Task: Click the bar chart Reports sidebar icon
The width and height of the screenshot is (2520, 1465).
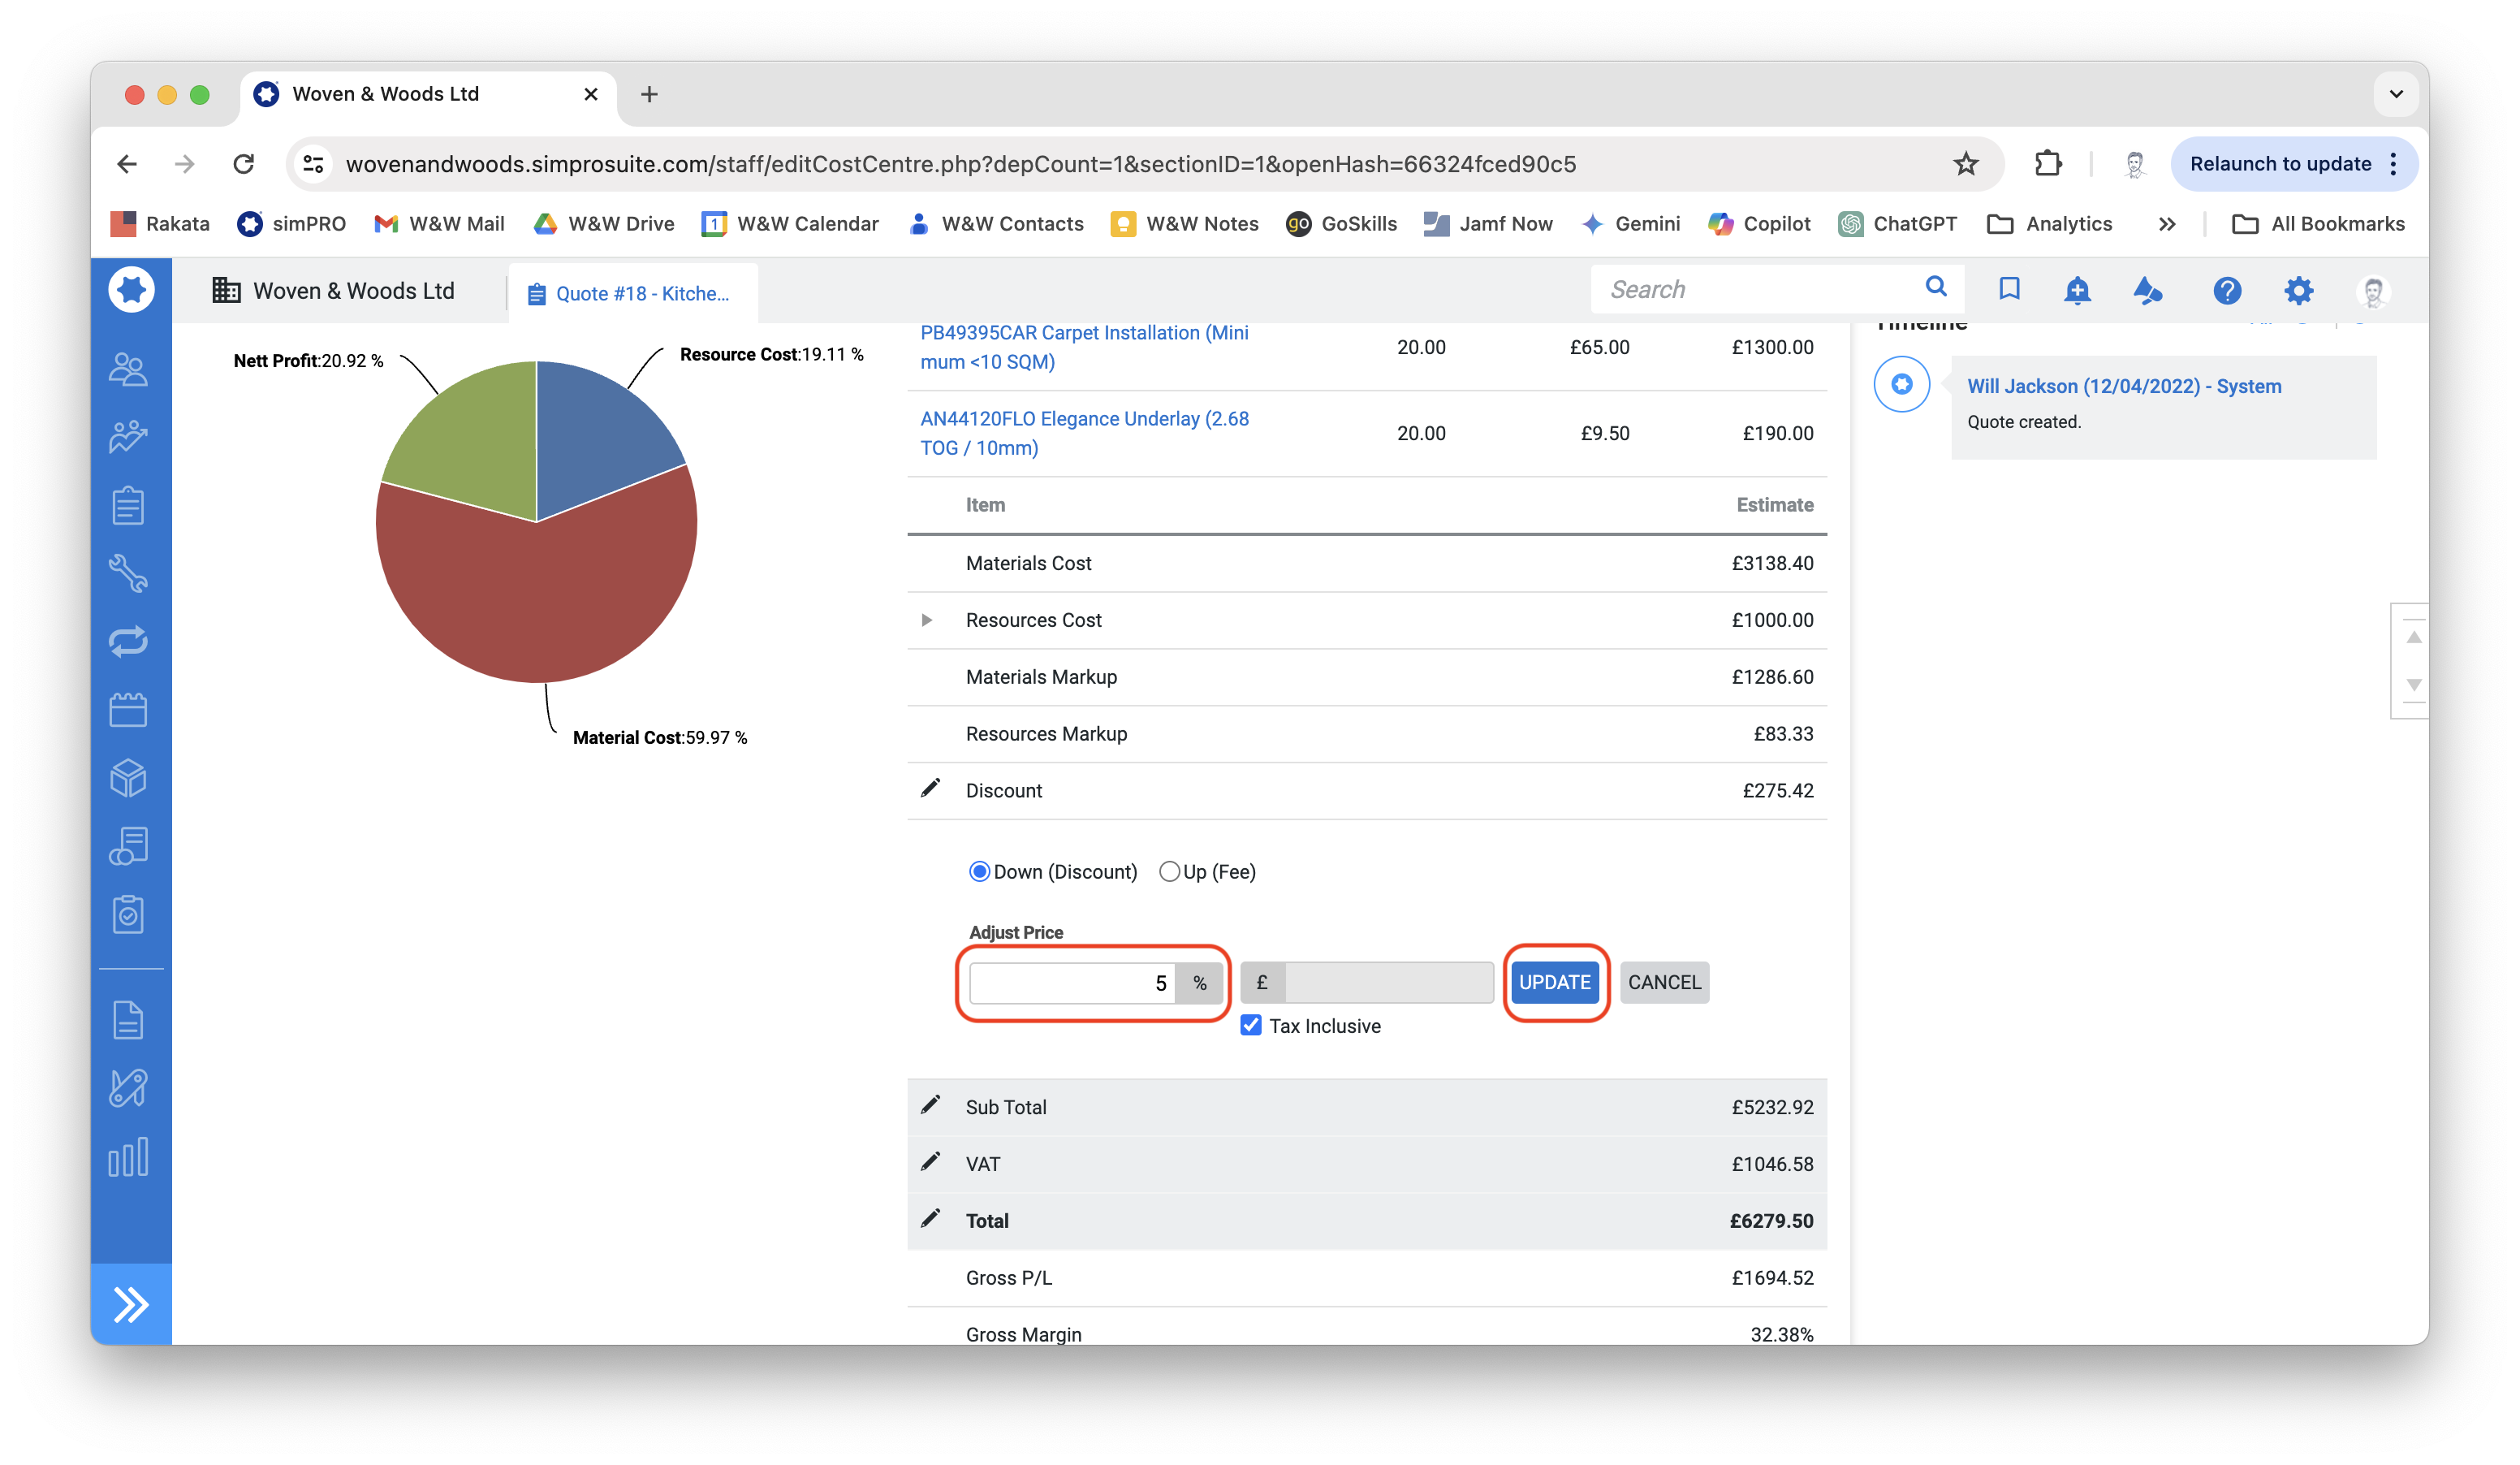Action: tap(128, 1157)
